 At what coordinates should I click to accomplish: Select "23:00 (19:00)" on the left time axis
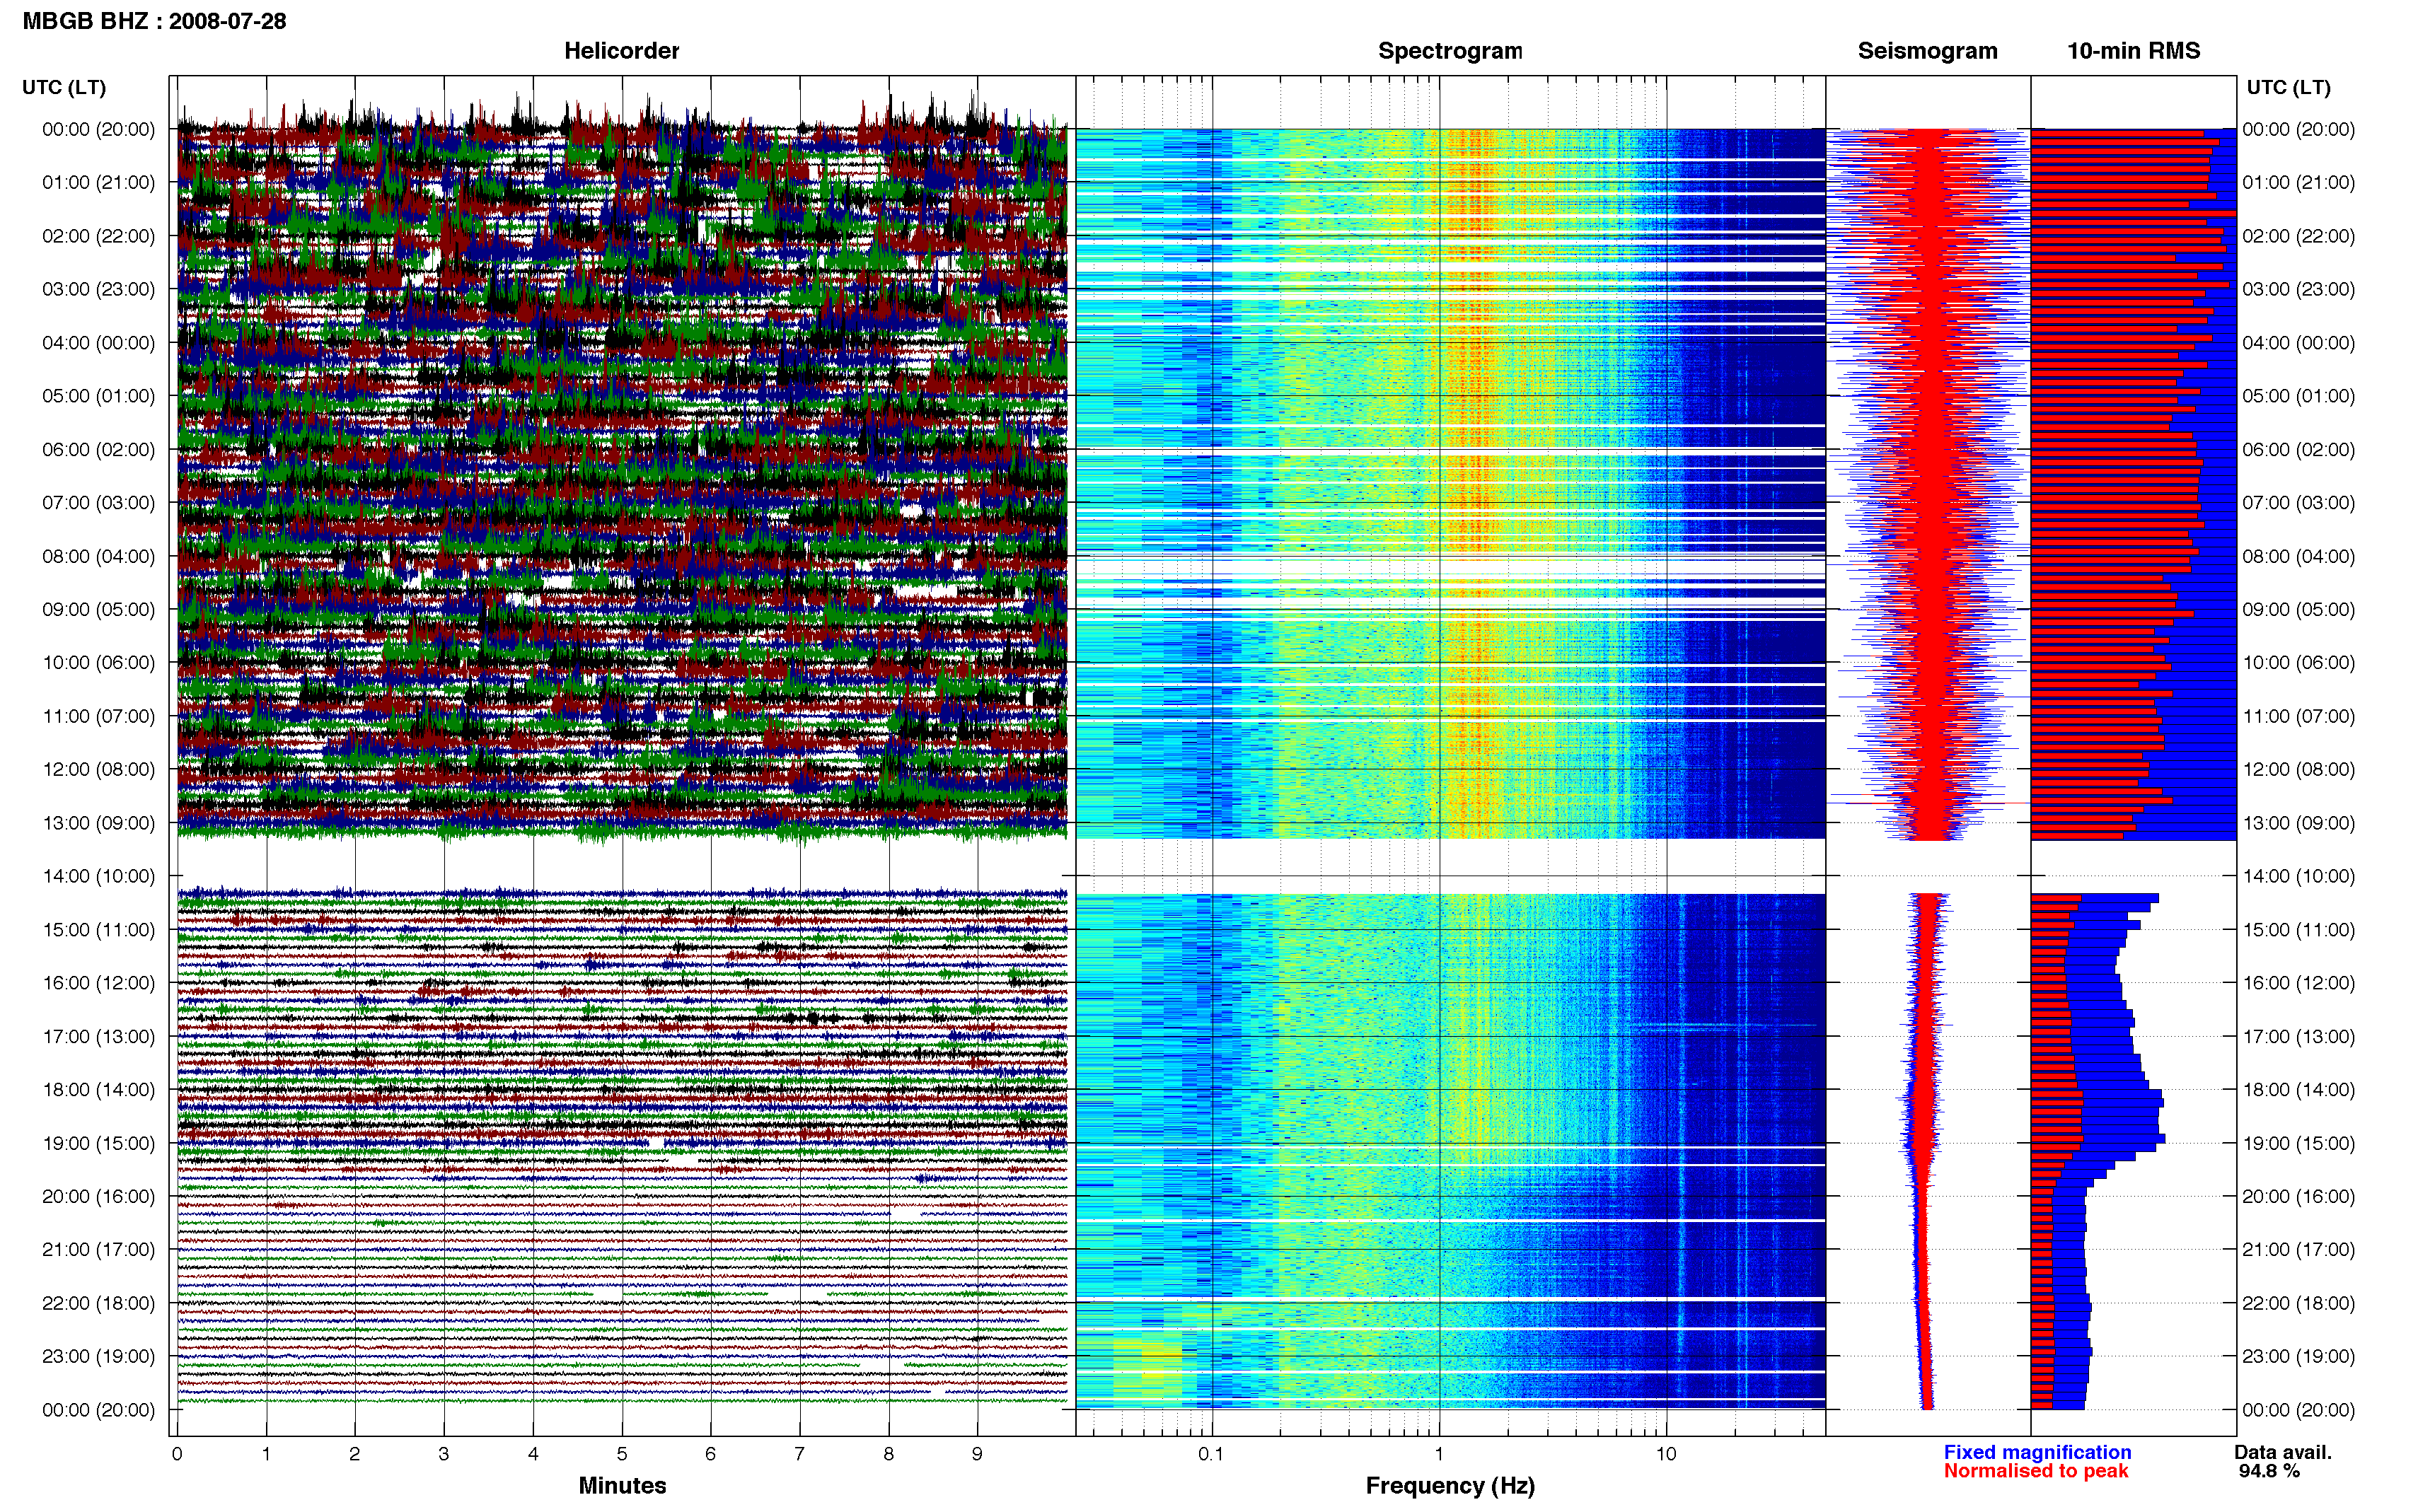[x=99, y=1357]
